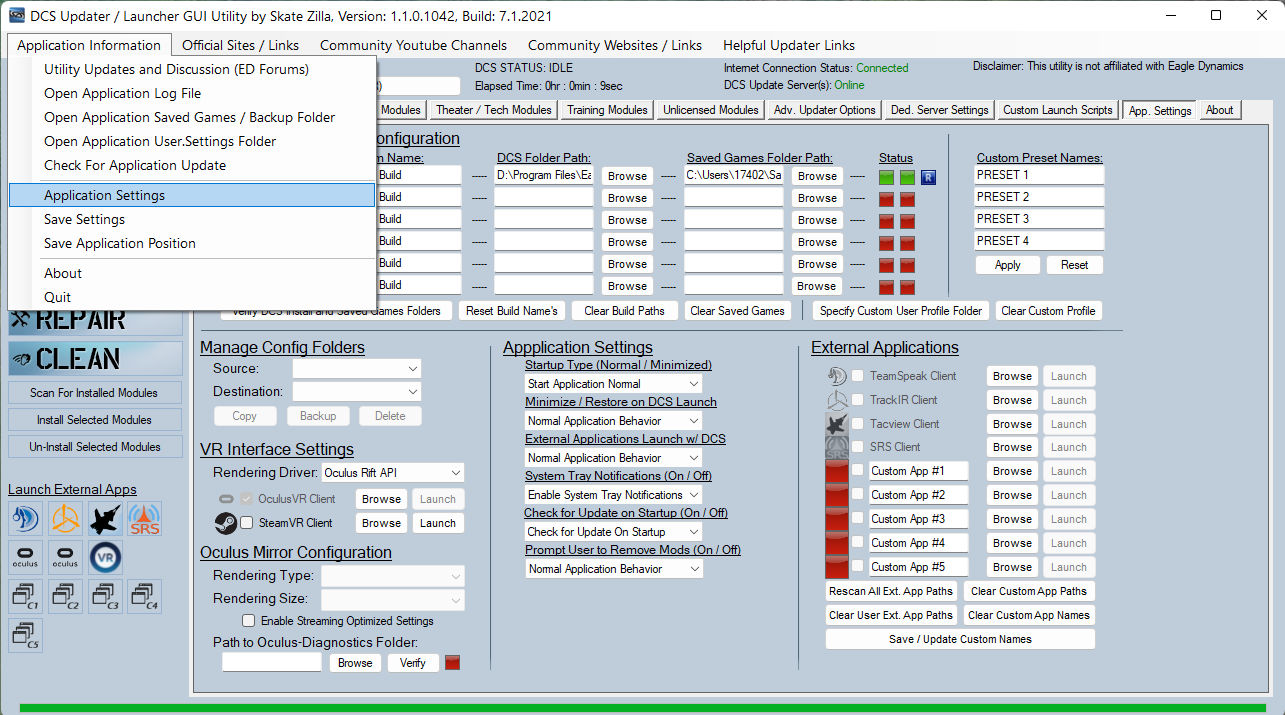Open the Source dropdown in Manage Config Folders
Screen dimensions: 1285x715
tap(356, 369)
